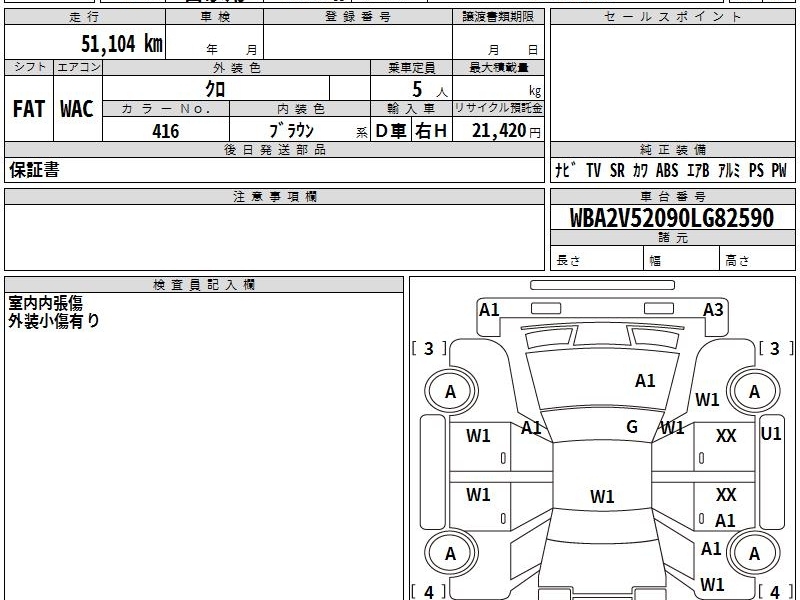This screenshot has height=600, width=800.
Task: Select the inspector note 室内内張傷
Action: click(45, 303)
